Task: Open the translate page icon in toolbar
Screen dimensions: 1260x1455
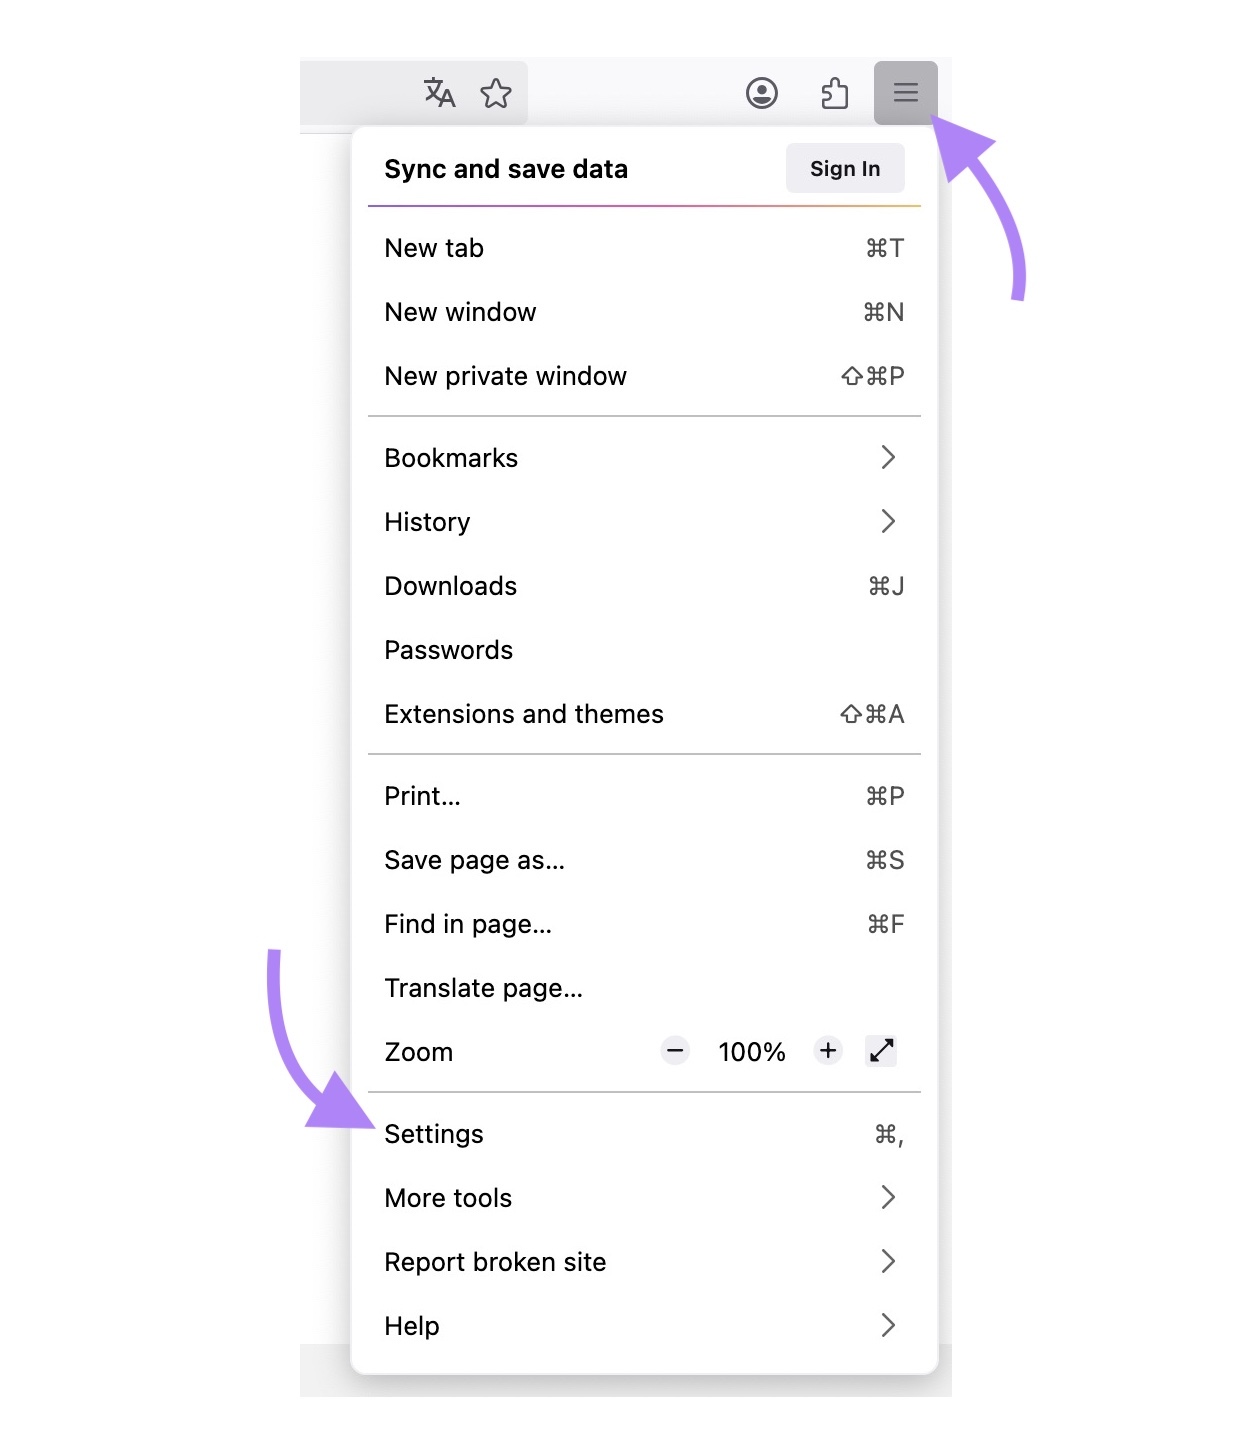Action: [438, 93]
